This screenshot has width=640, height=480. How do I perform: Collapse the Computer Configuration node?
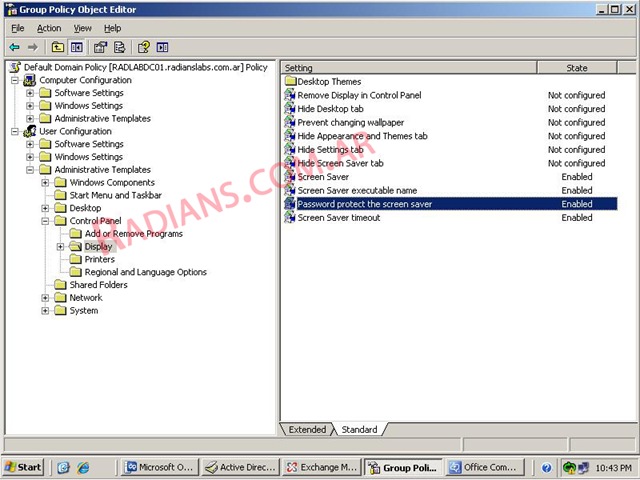15,80
